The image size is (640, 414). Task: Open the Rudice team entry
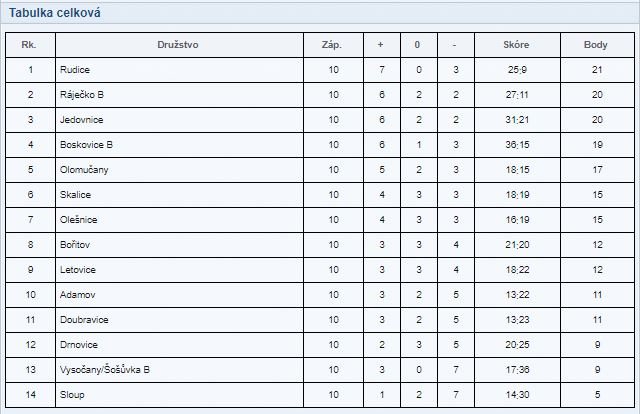click(x=75, y=70)
